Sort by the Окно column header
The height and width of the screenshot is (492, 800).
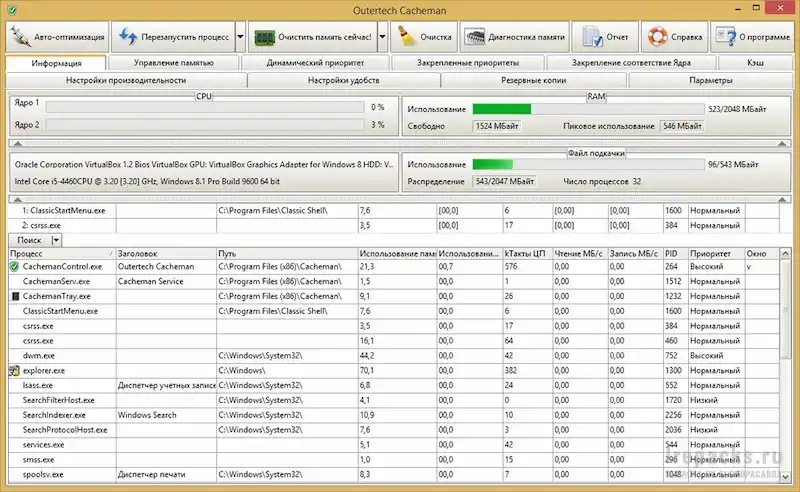(x=762, y=254)
